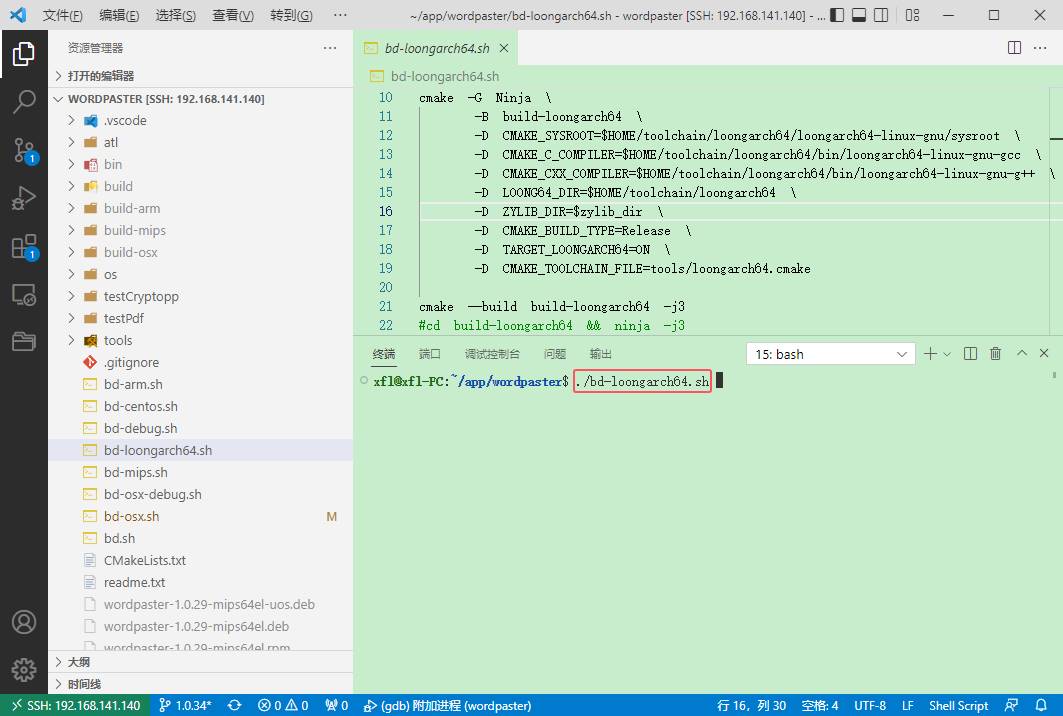This screenshot has width=1063, height=716.
Task: Open the Remote Explorer view
Action: 24,295
